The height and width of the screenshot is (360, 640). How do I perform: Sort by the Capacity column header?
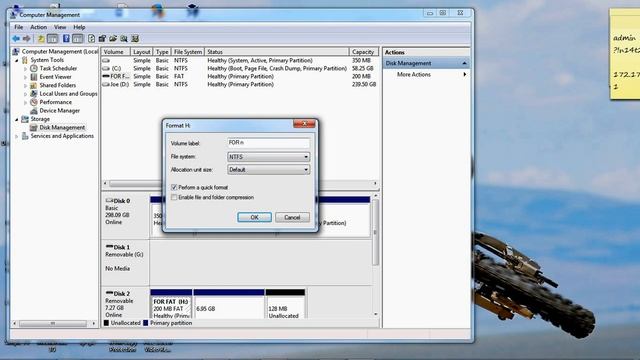pyautogui.click(x=364, y=52)
